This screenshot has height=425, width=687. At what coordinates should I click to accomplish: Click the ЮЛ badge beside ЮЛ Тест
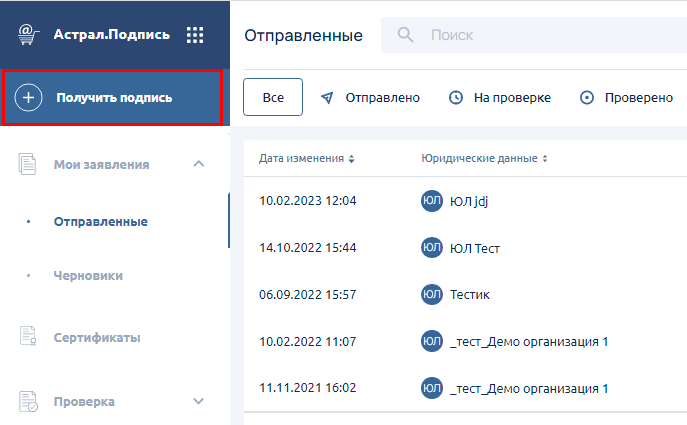click(432, 248)
